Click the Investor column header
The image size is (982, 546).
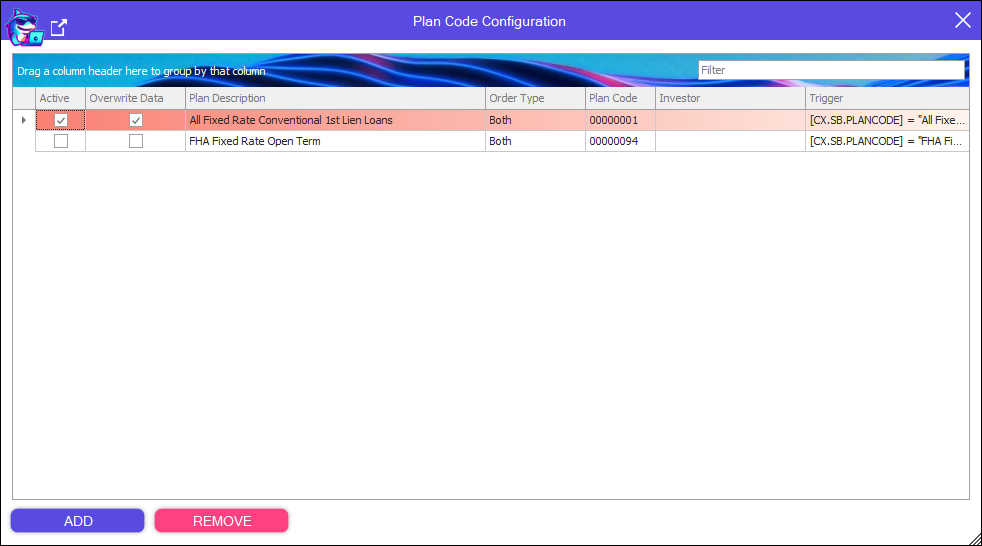[x=729, y=99]
